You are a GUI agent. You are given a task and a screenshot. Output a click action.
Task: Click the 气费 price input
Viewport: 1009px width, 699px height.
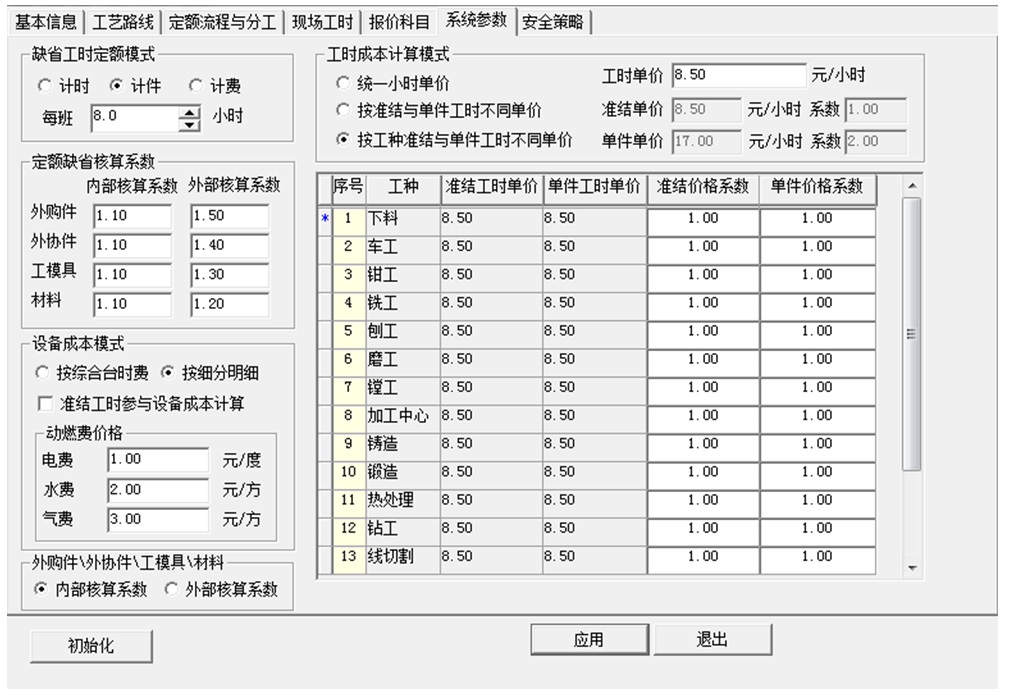[x=158, y=519]
